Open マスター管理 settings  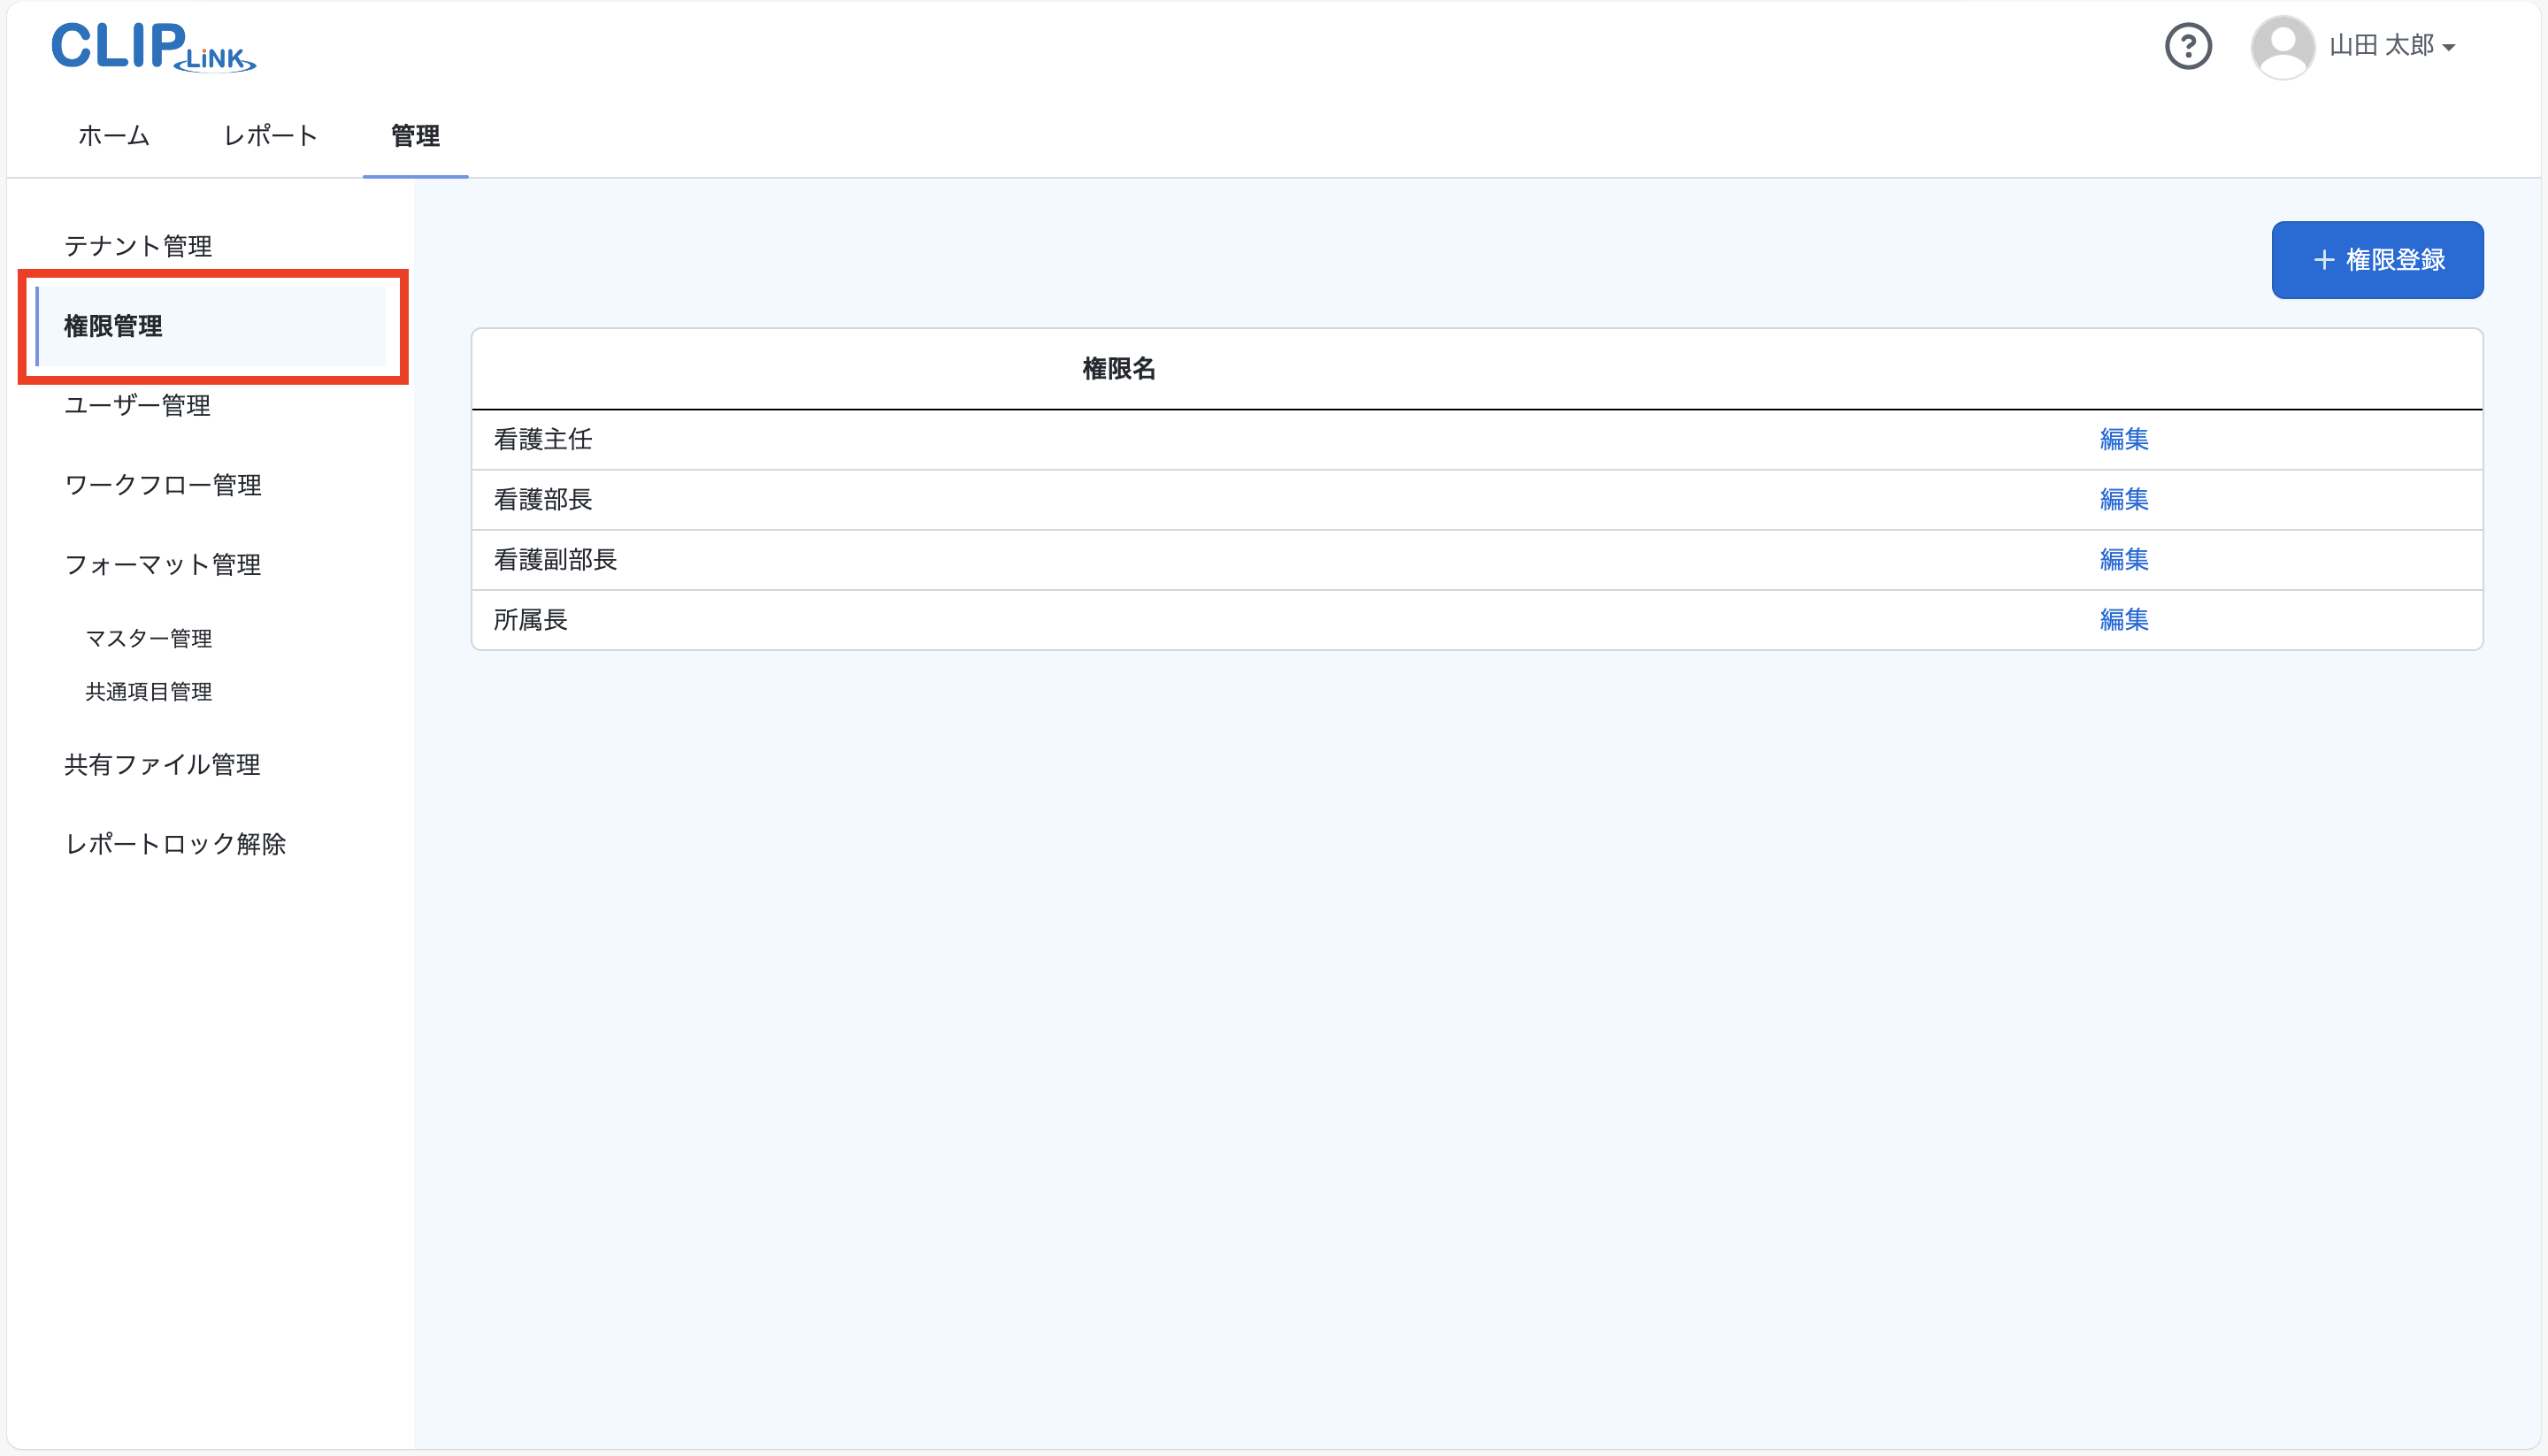tap(148, 637)
